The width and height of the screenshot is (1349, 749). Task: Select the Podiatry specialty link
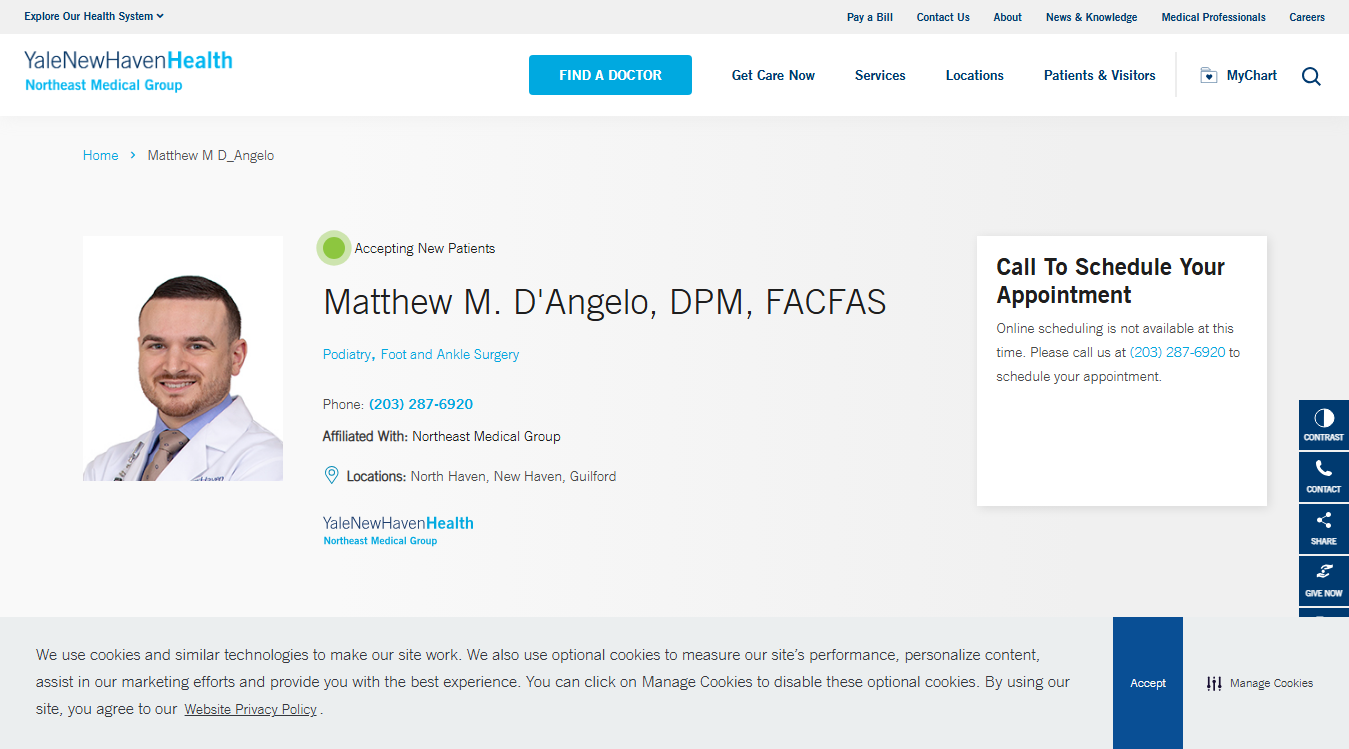[x=347, y=354]
